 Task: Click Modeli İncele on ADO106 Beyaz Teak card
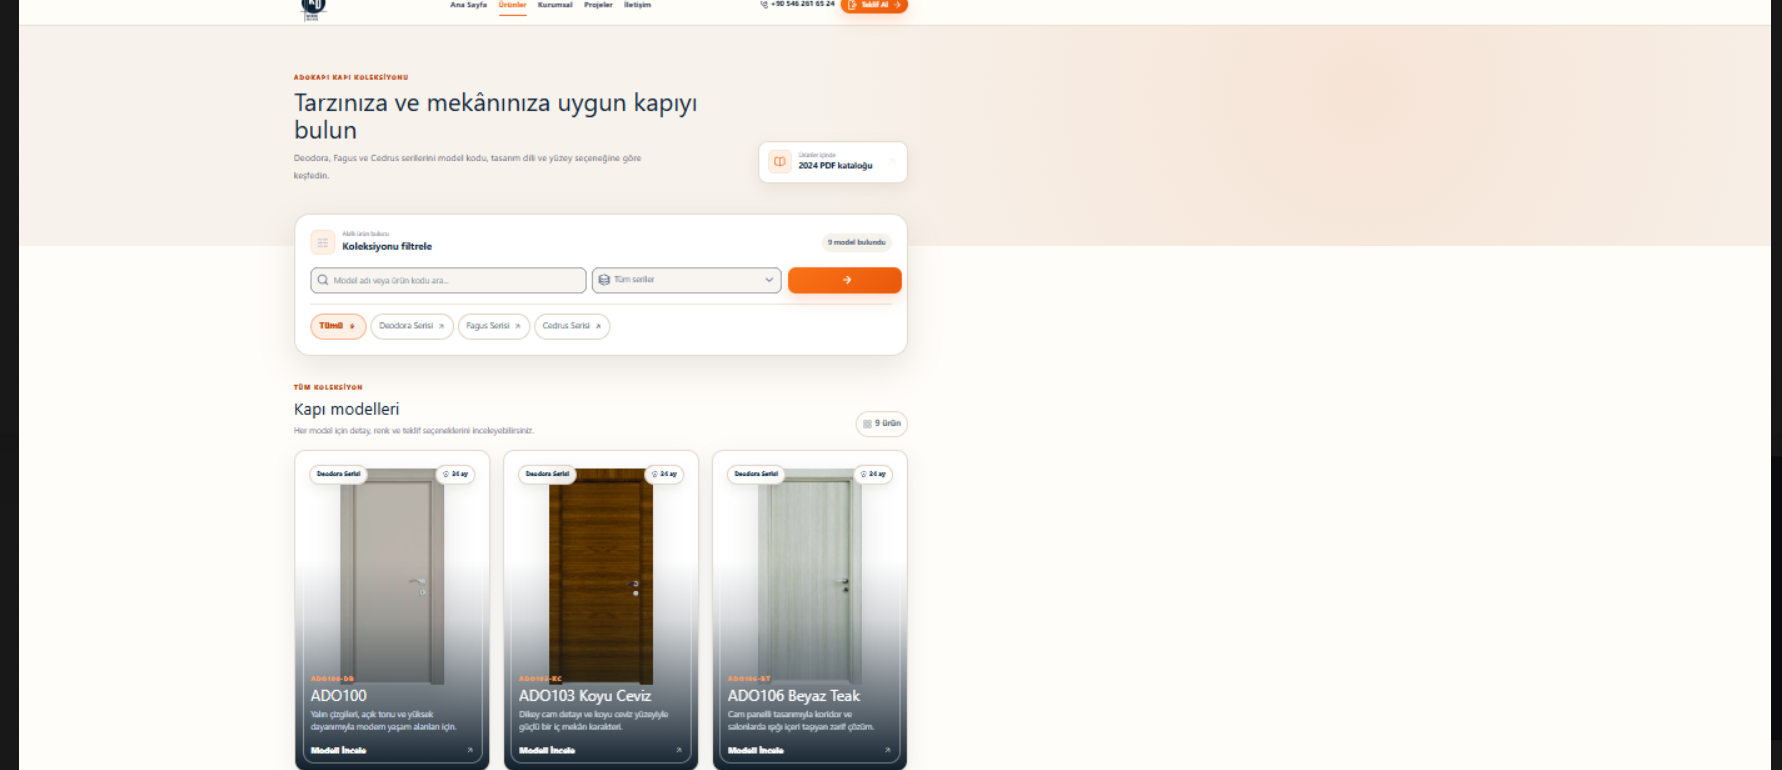pos(756,750)
